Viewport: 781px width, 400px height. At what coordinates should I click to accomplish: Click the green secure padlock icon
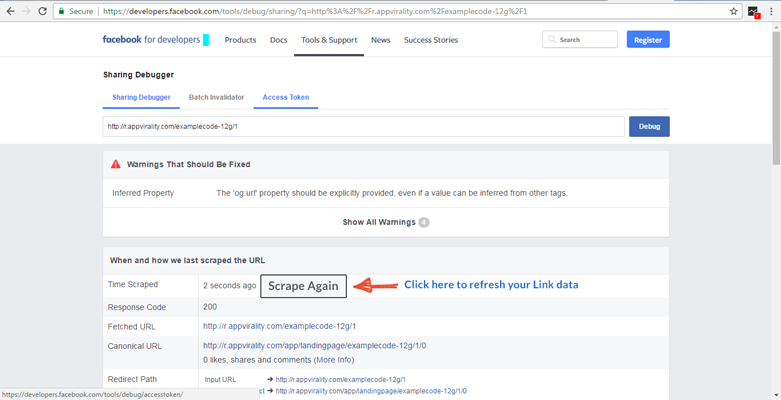point(61,11)
